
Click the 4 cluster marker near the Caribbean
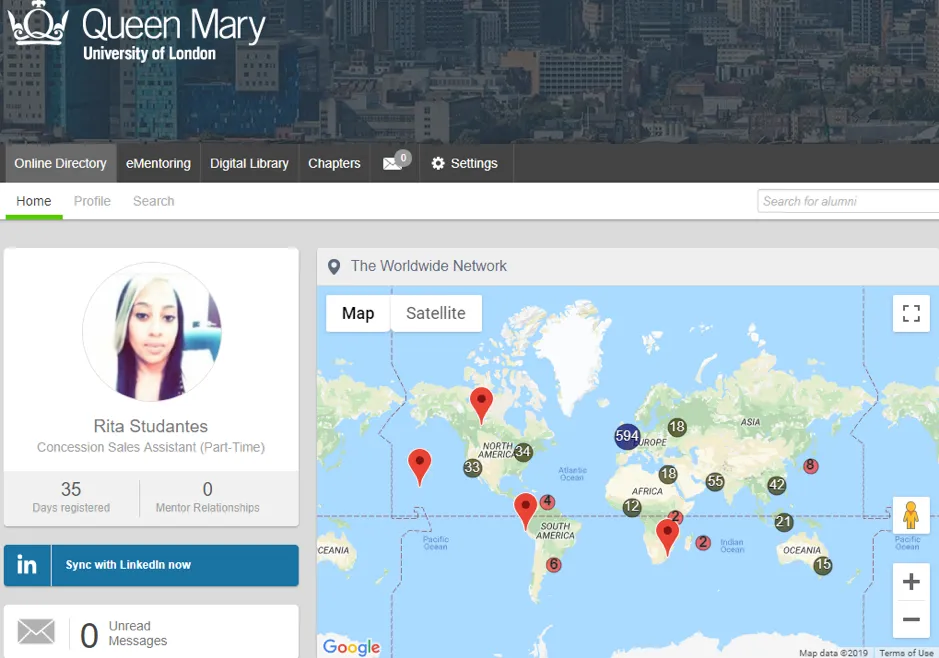click(547, 502)
